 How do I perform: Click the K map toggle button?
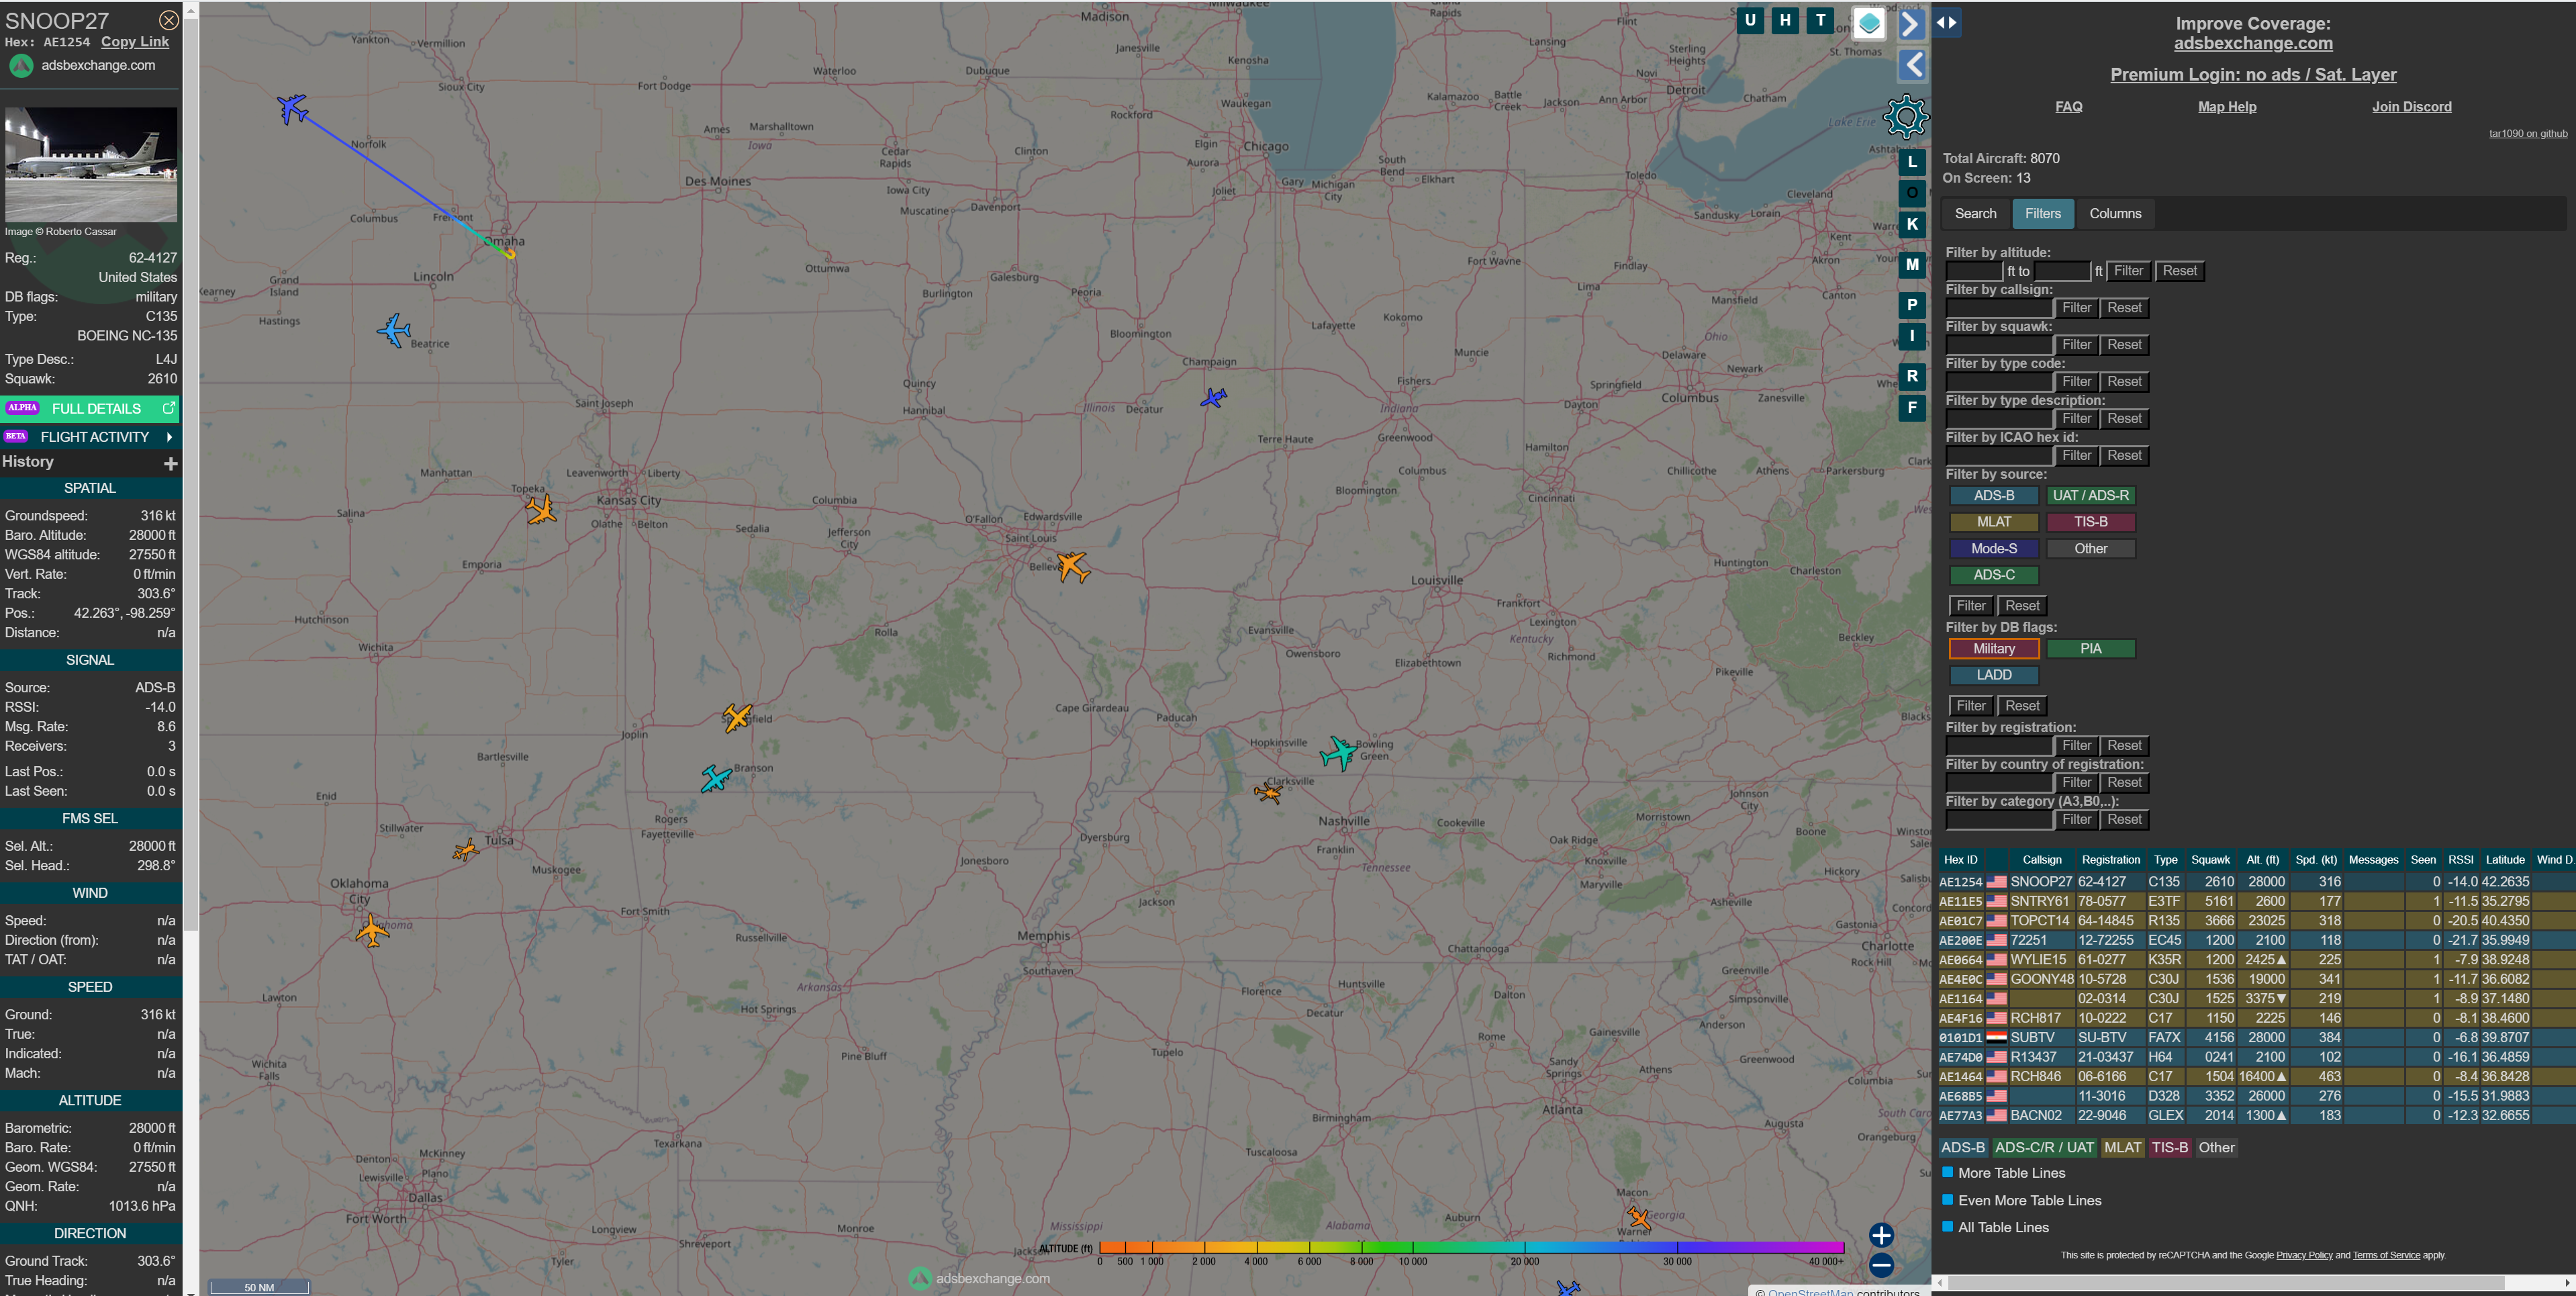point(1912,224)
